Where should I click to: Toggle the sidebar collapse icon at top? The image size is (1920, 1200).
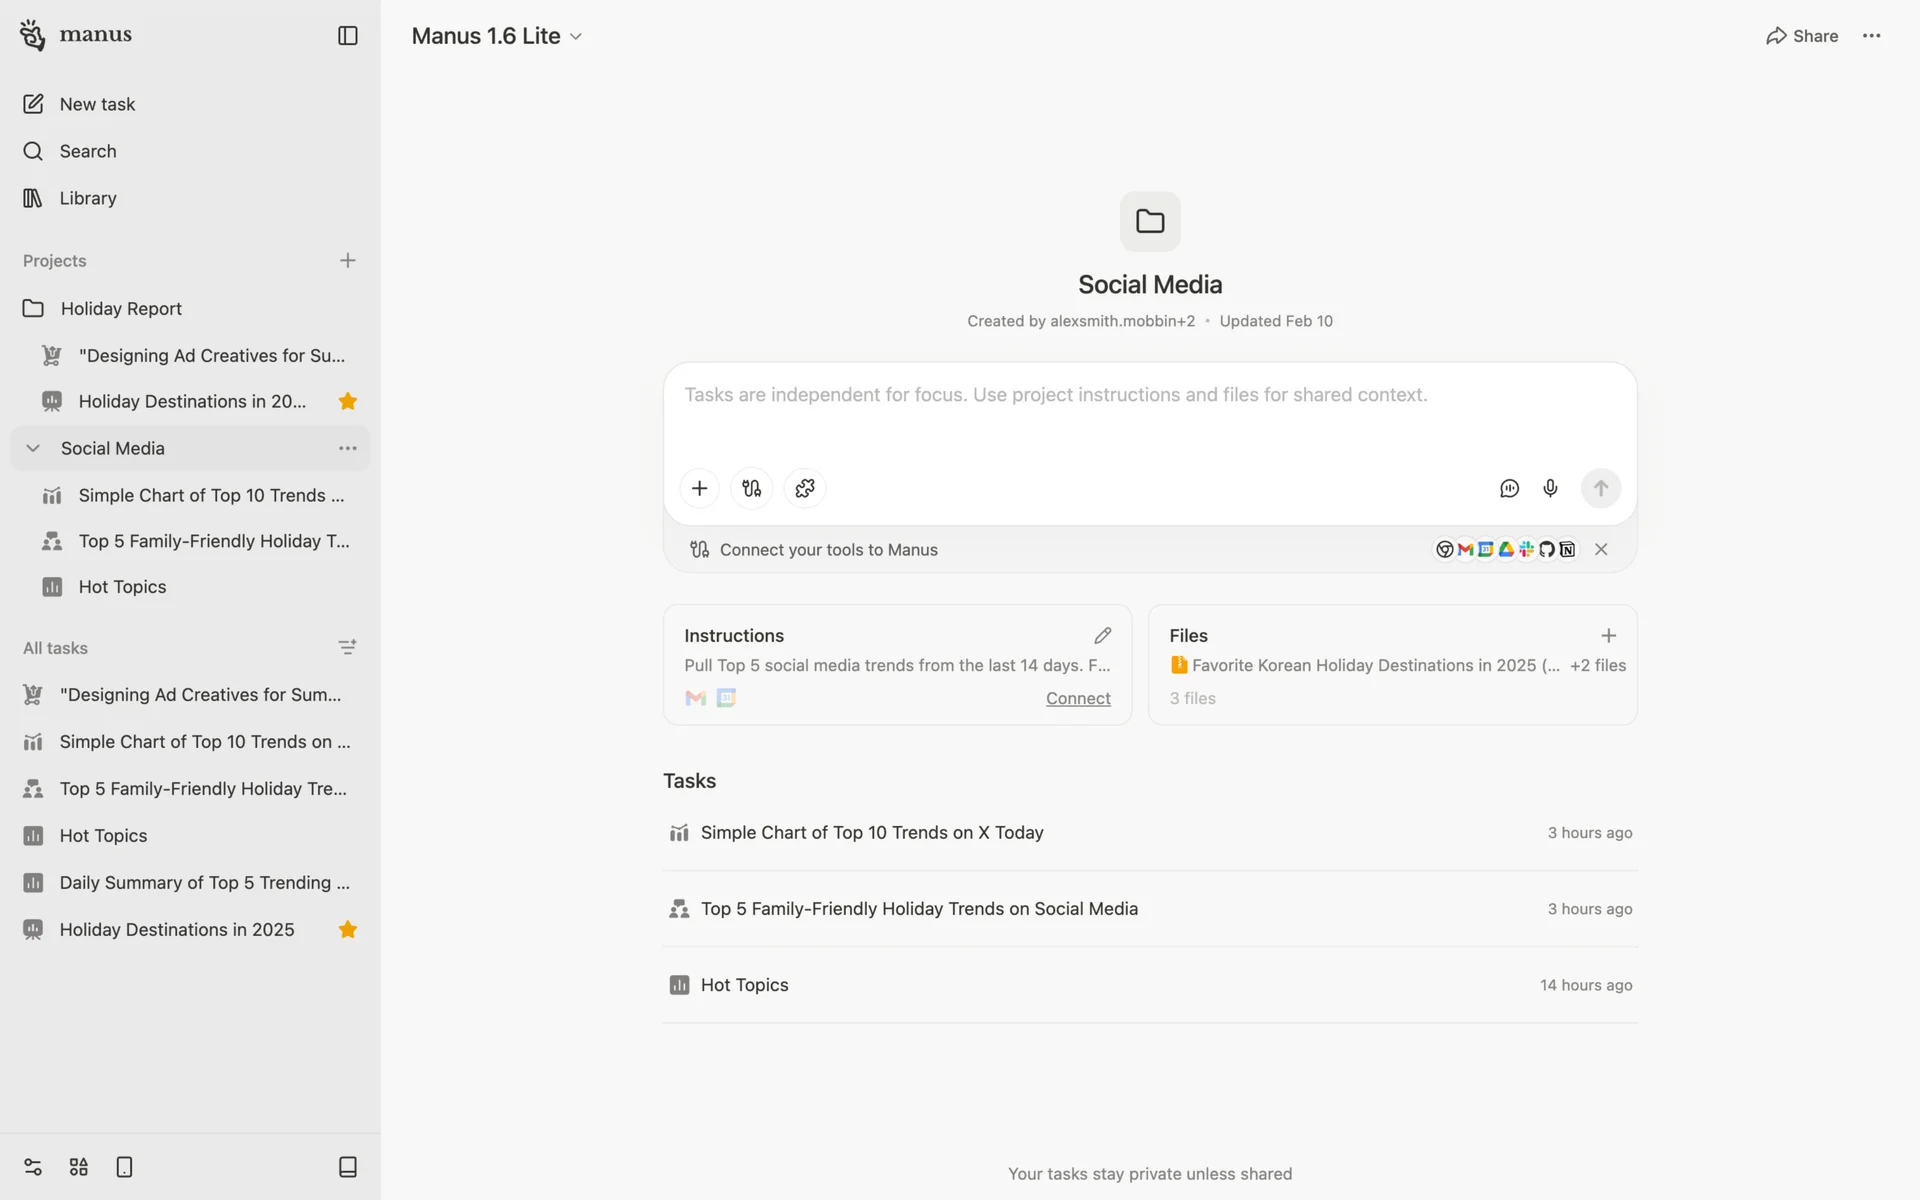coord(347,36)
